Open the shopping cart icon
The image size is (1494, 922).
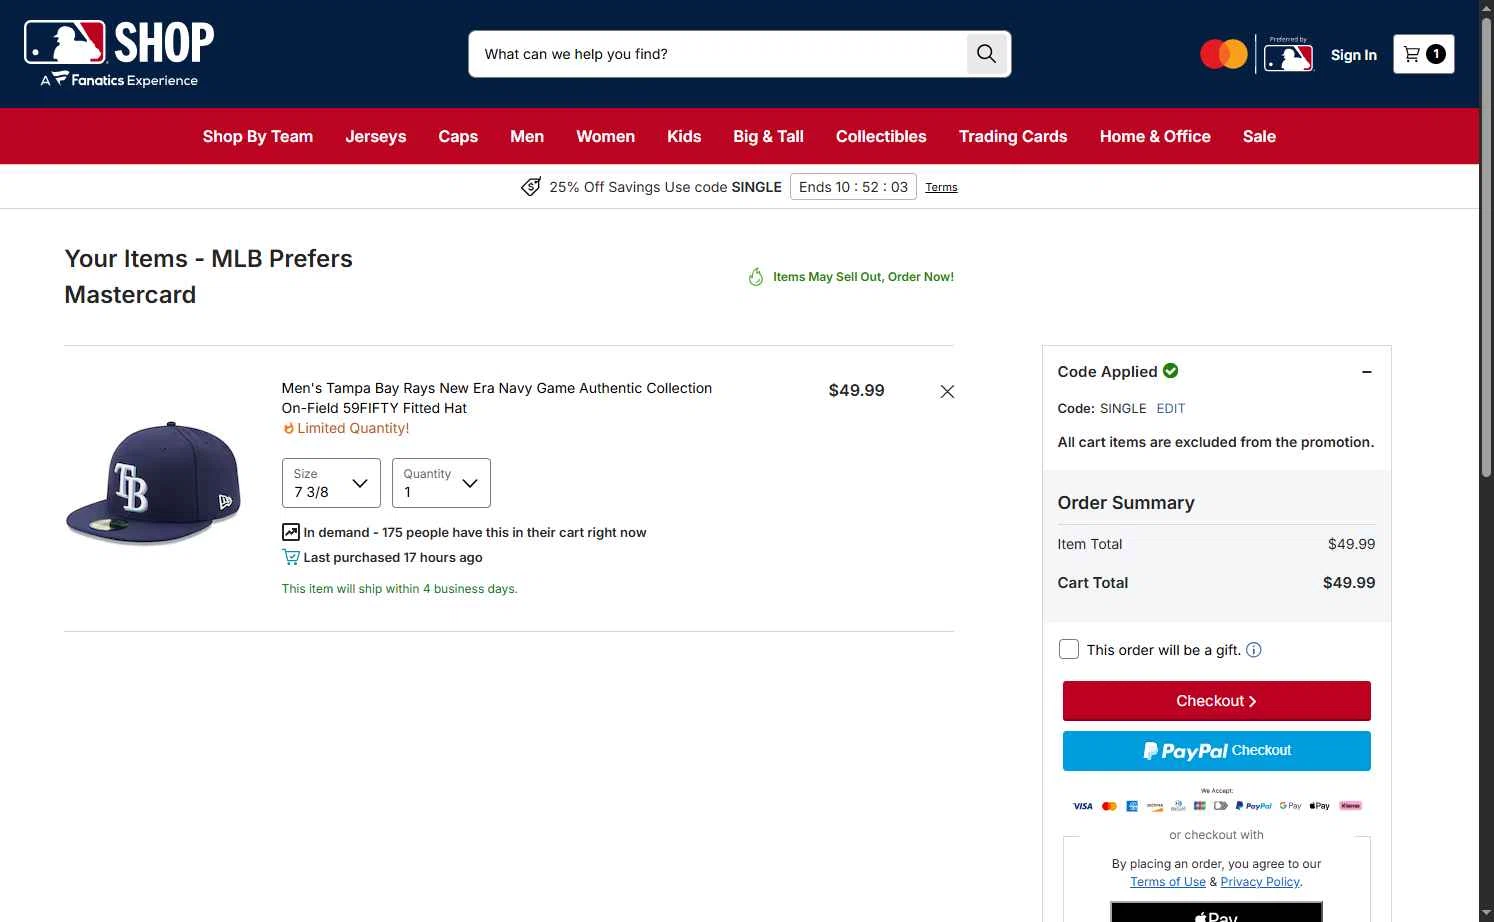1423,54
